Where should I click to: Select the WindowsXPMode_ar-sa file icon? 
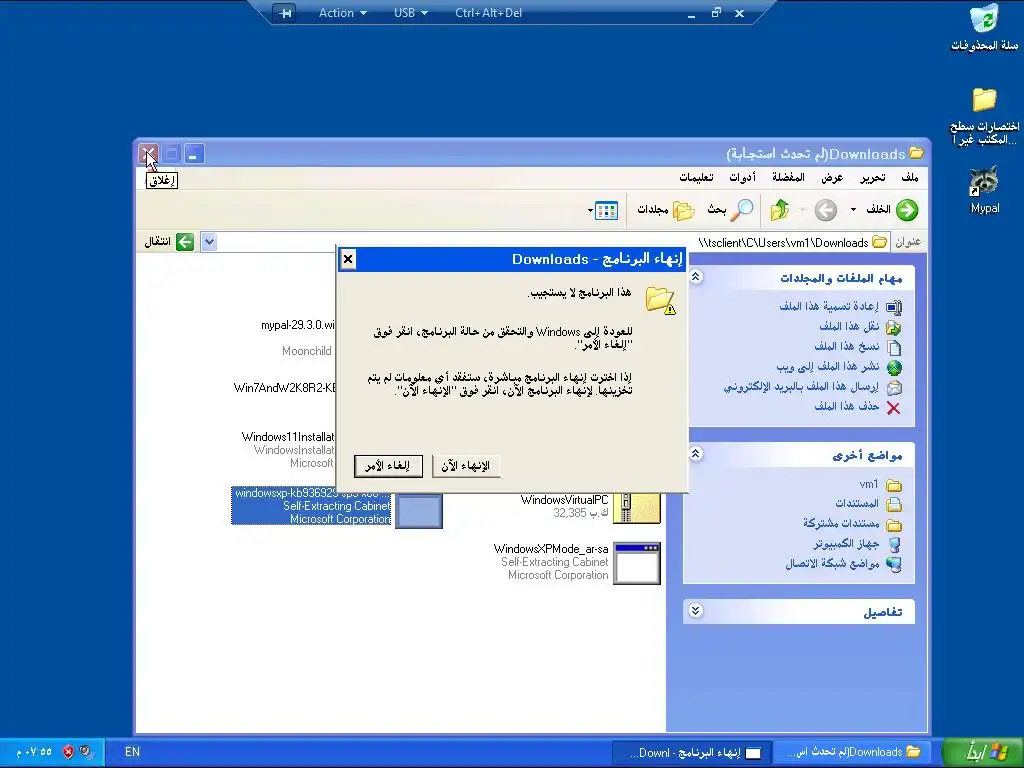637,563
